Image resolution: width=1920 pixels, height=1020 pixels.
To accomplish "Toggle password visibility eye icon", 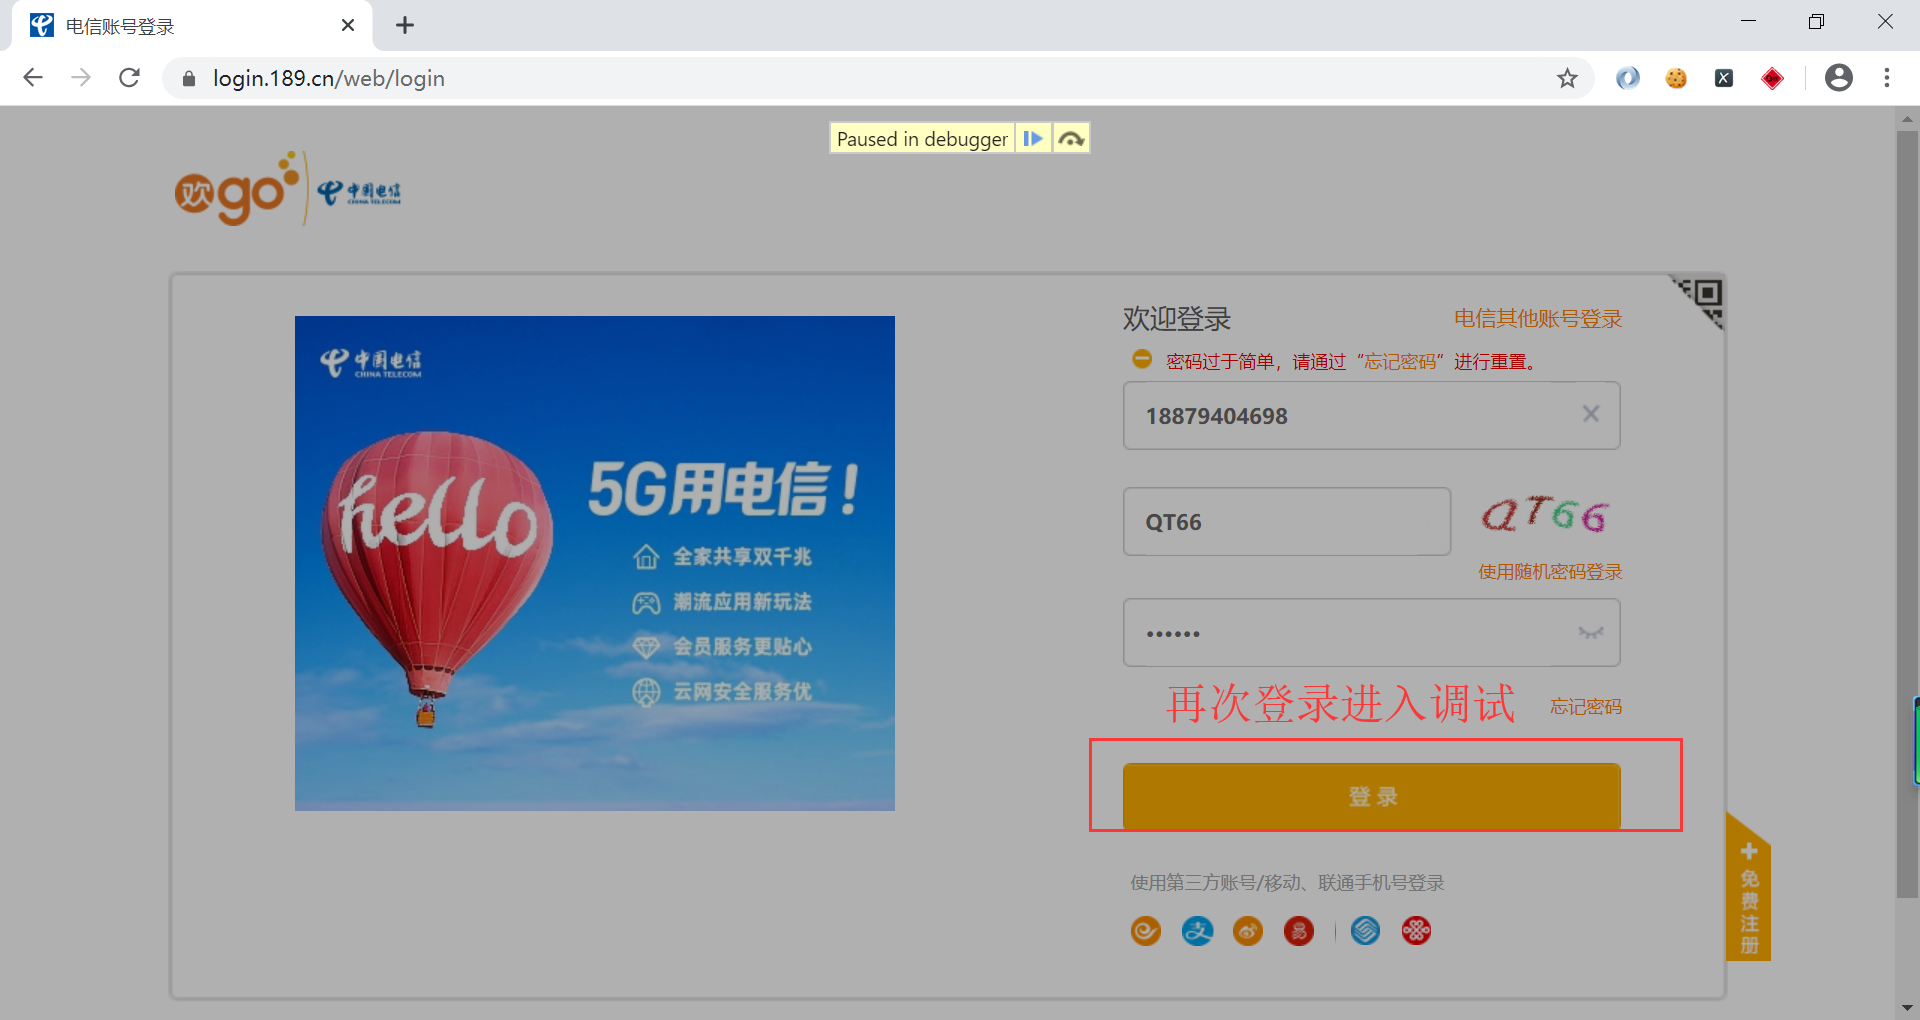I will [x=1590, y=632].
